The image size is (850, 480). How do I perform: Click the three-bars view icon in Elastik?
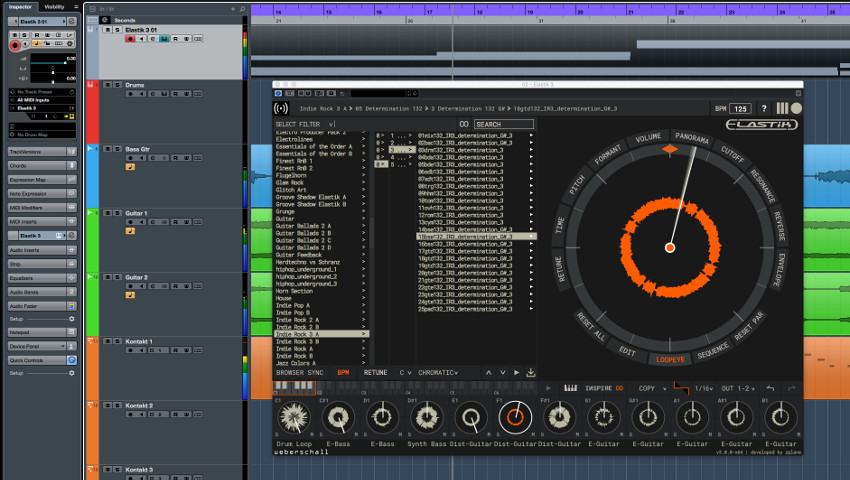782,108
